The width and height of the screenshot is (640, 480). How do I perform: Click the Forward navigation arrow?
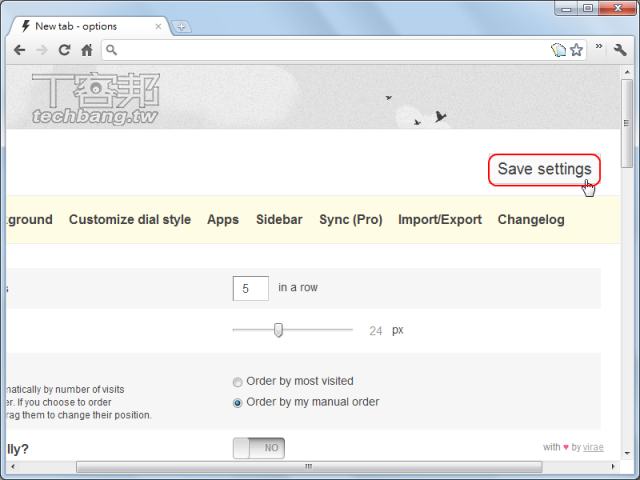[x=41, y=50]
